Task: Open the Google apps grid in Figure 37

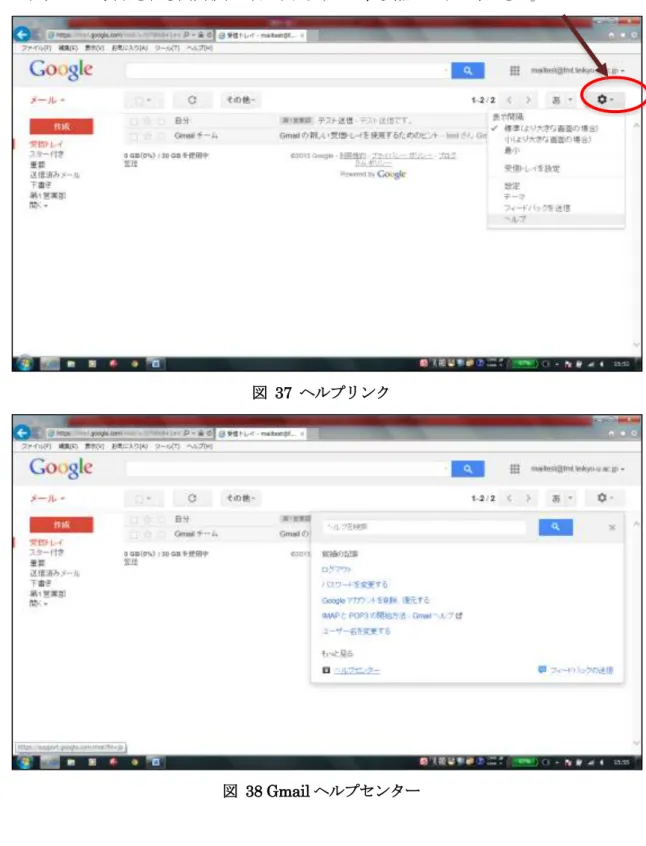Action: [x=514, y=71]
